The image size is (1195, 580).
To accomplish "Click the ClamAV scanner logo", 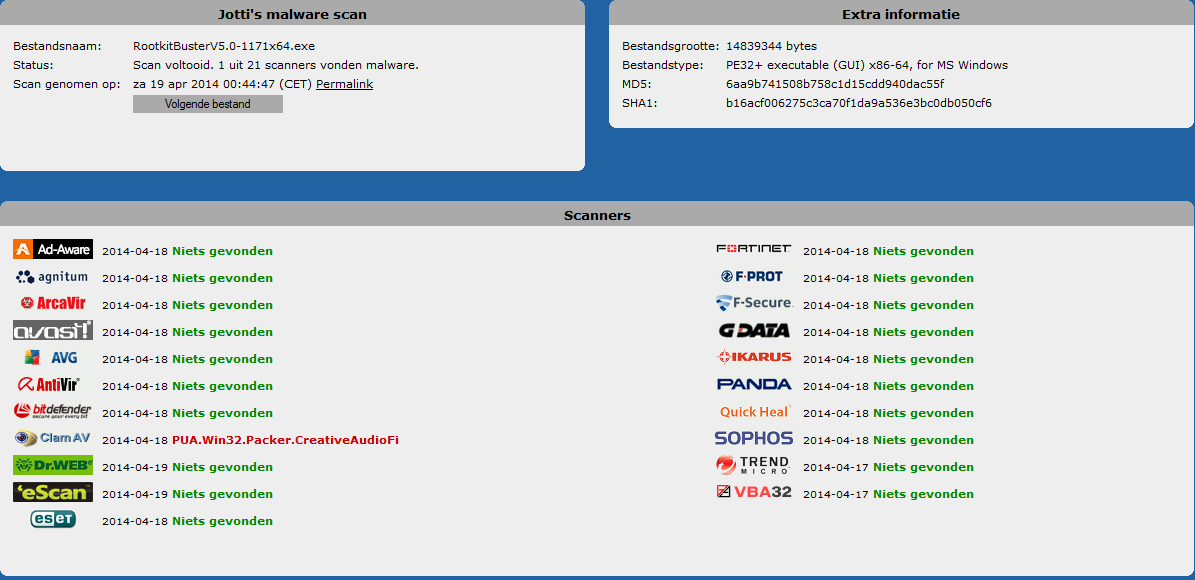I will (53, 438).
